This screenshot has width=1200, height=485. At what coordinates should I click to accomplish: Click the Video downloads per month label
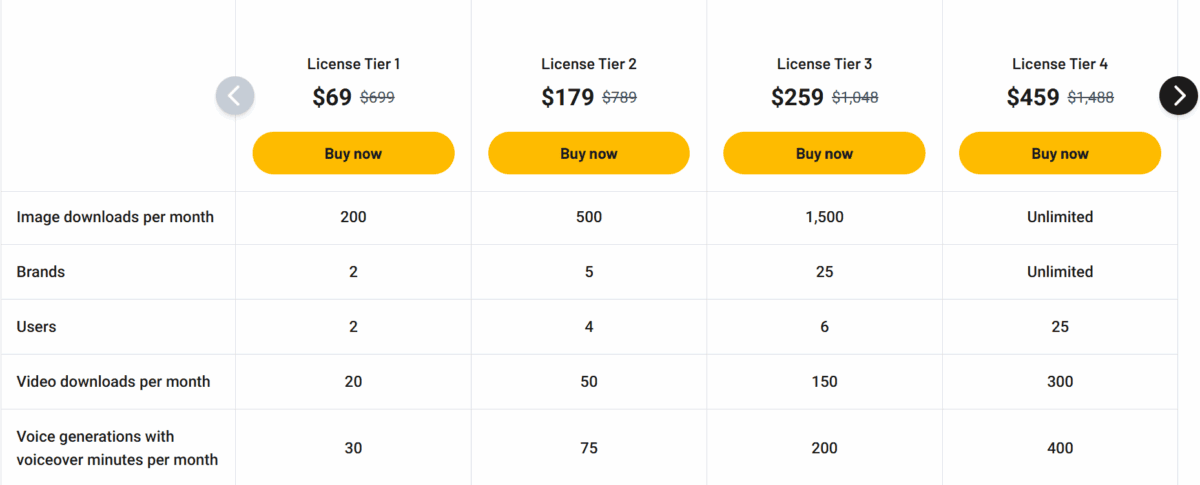[114, 382]
